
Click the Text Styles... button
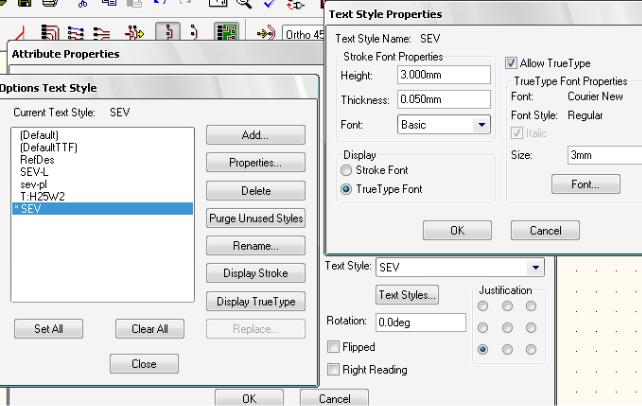[x=407, y=295]
